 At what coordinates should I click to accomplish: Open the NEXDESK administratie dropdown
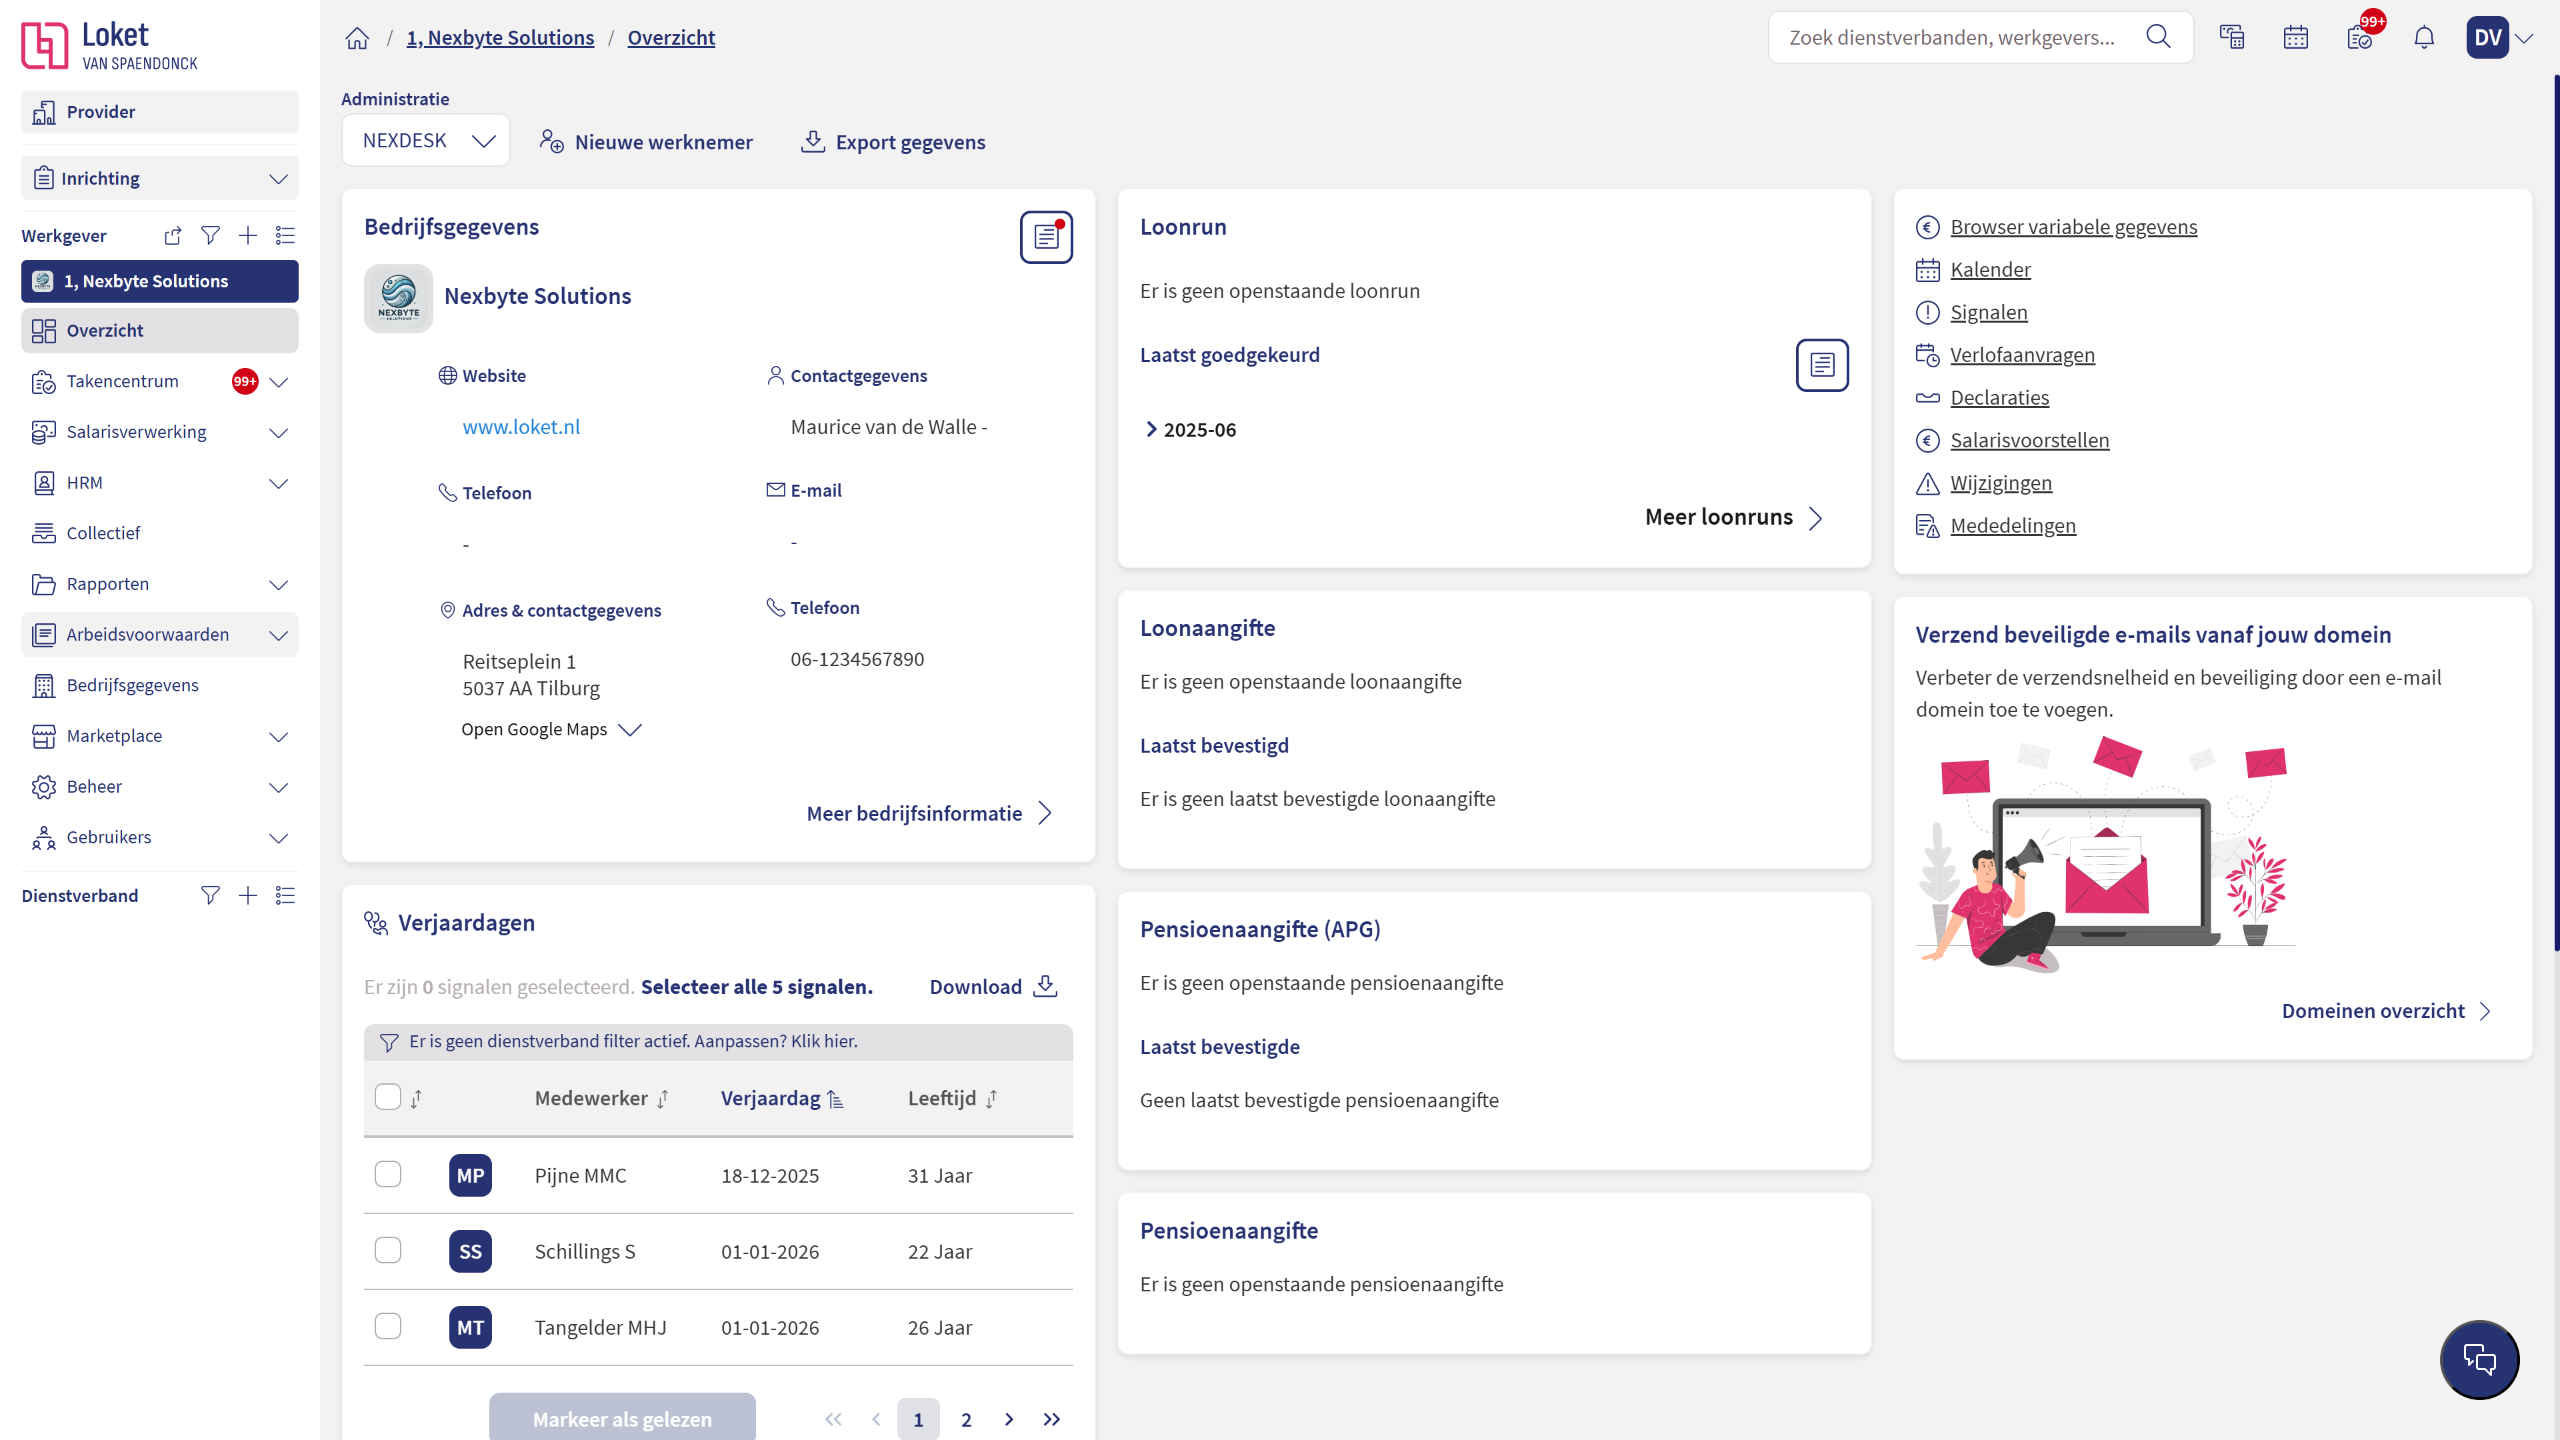[x=426, y=141]
